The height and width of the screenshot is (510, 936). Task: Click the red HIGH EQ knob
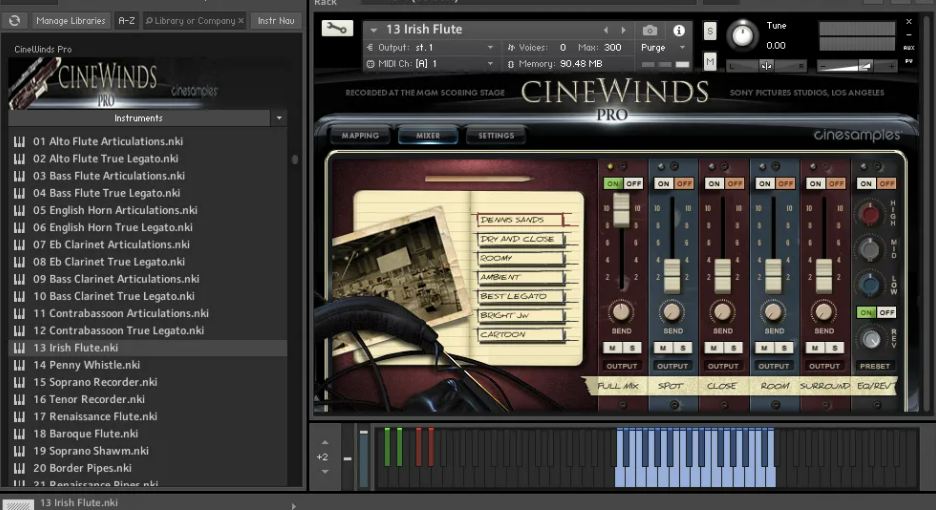(x=869, y=214)
